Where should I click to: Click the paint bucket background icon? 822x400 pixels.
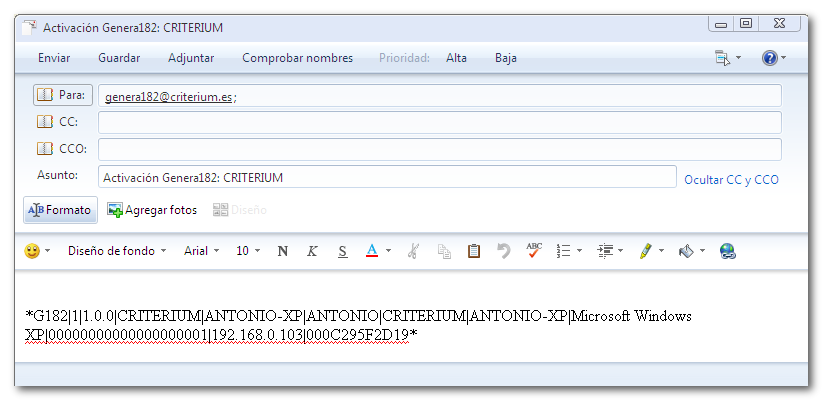point(686,251)
